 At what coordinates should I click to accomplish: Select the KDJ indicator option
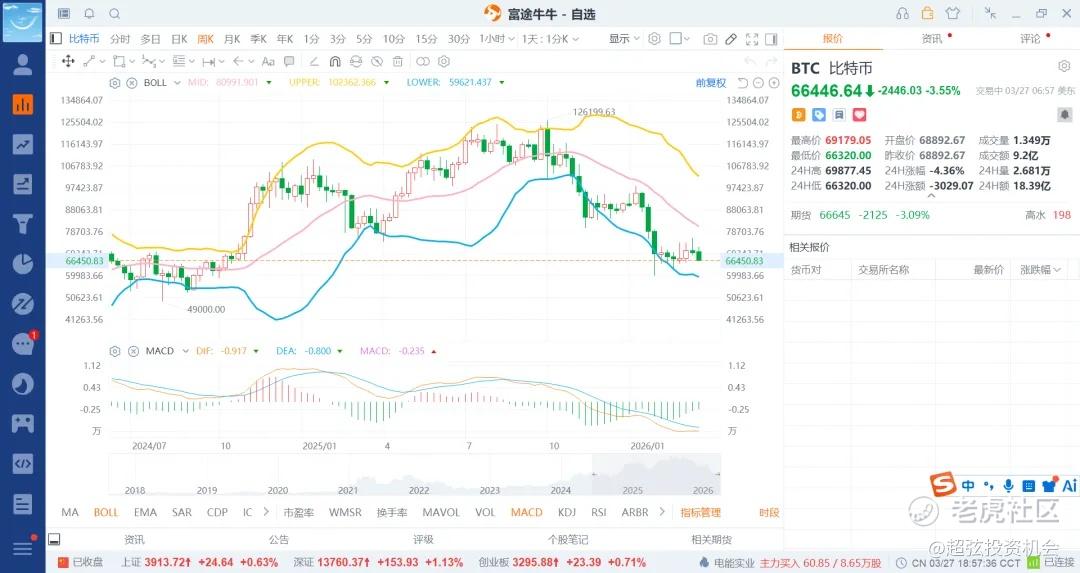pyautogui.click(x=567, y=512)
